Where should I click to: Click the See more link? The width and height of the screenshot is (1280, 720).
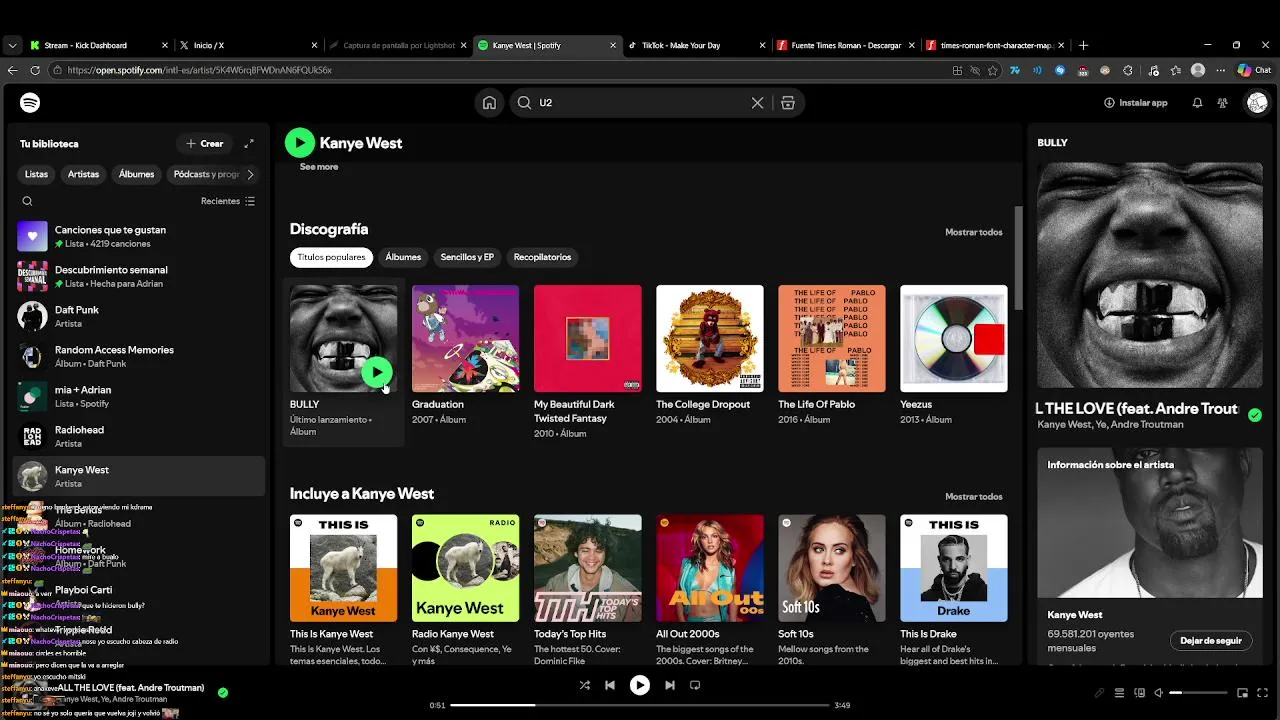(319, 167)
